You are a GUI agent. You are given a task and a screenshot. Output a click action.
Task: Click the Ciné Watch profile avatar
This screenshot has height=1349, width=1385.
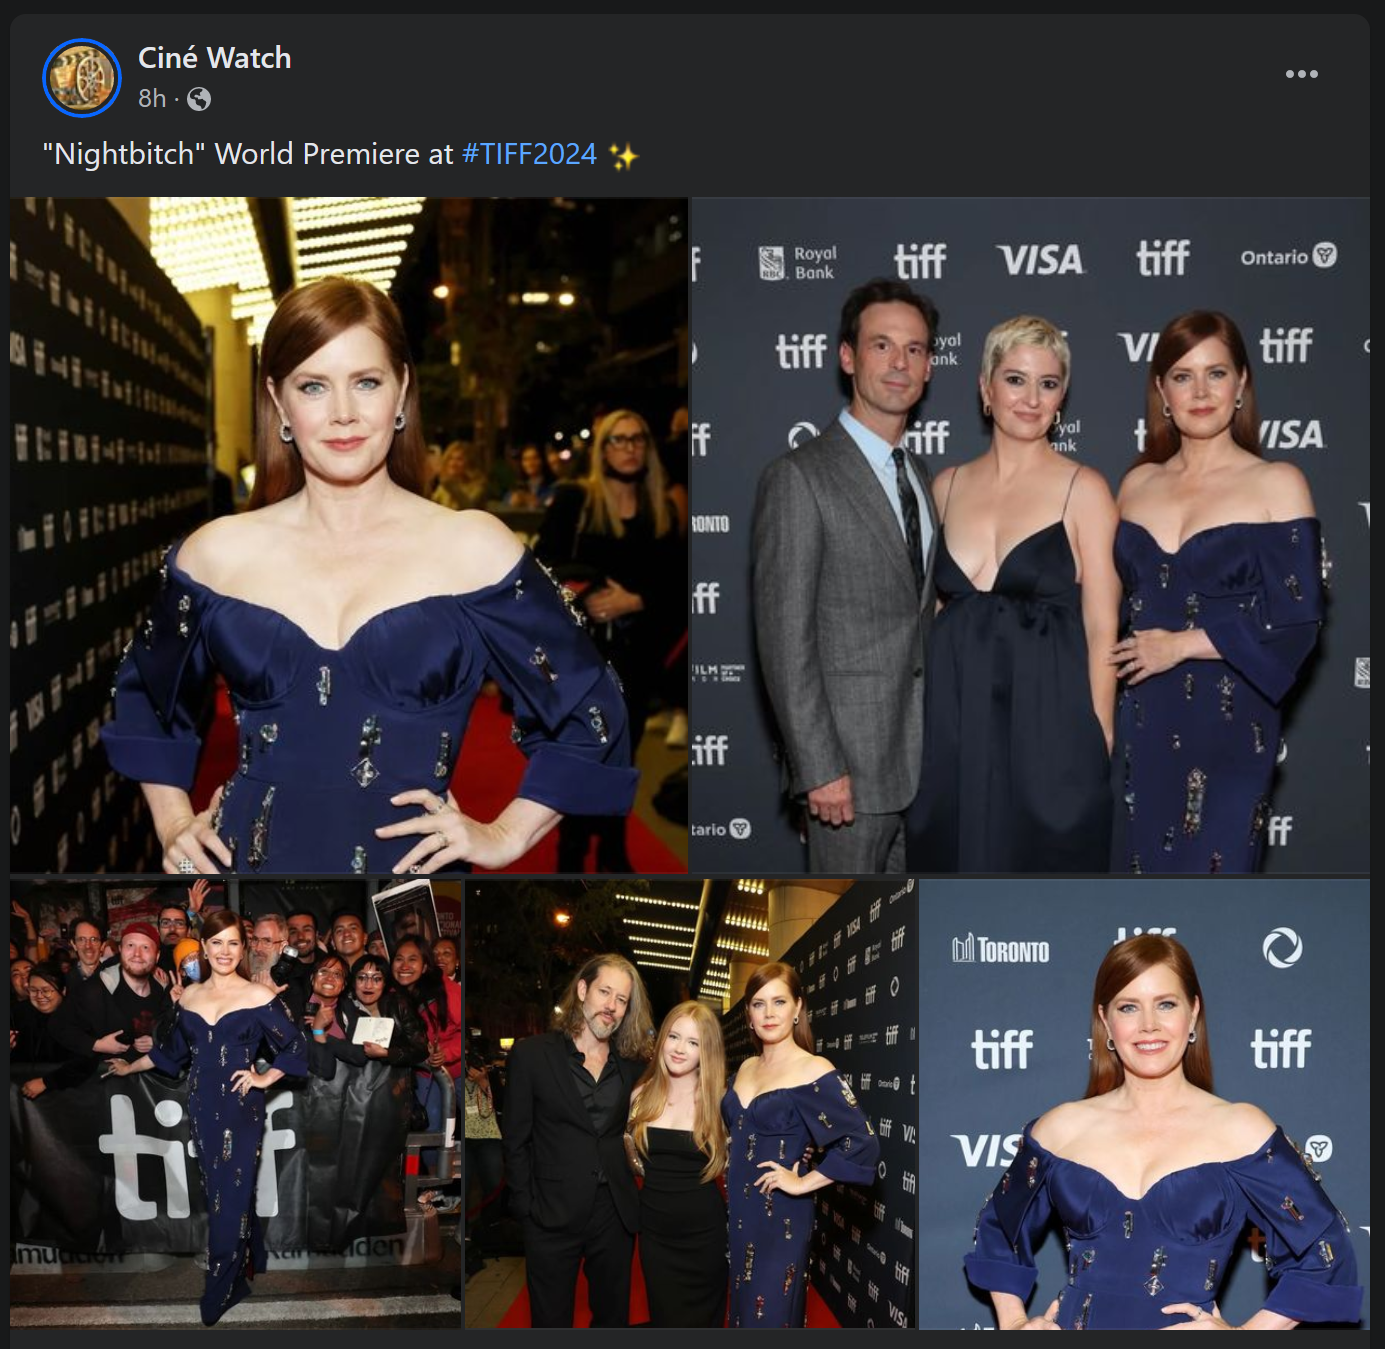[x=82, y=77]
